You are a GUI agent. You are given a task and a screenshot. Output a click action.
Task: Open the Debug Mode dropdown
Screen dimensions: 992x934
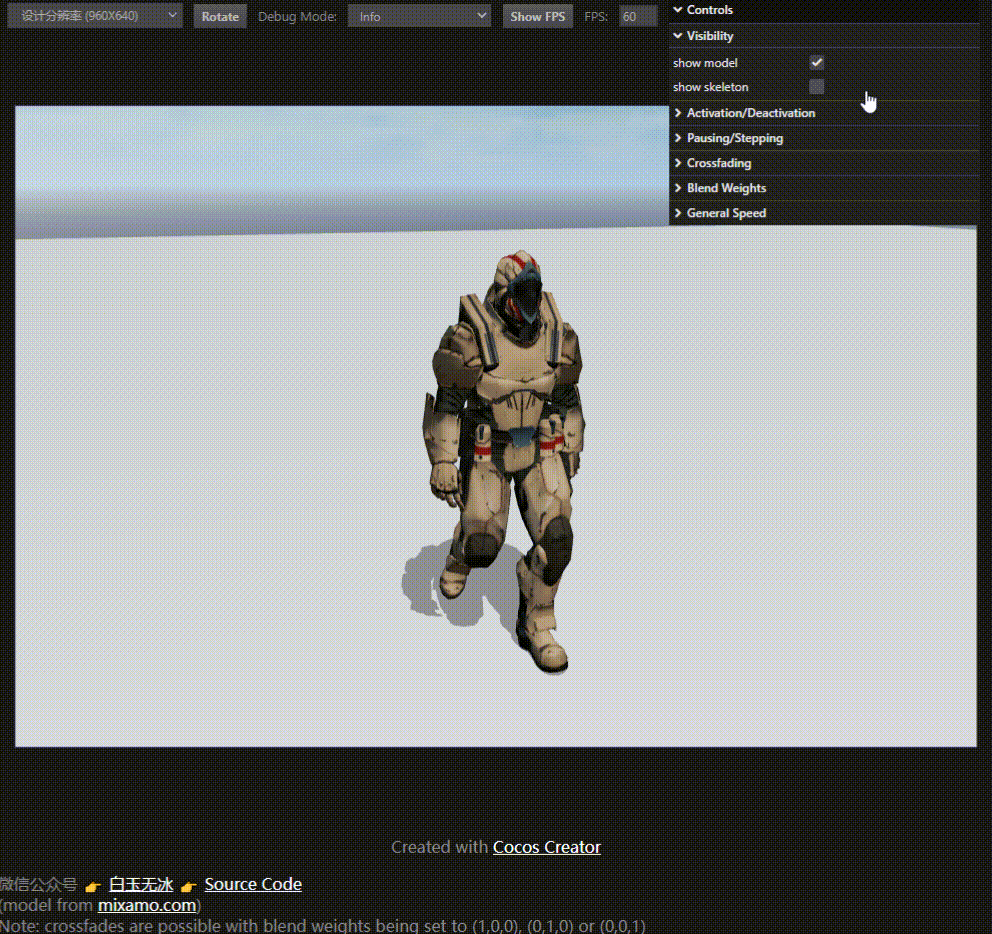click(419, 16)
